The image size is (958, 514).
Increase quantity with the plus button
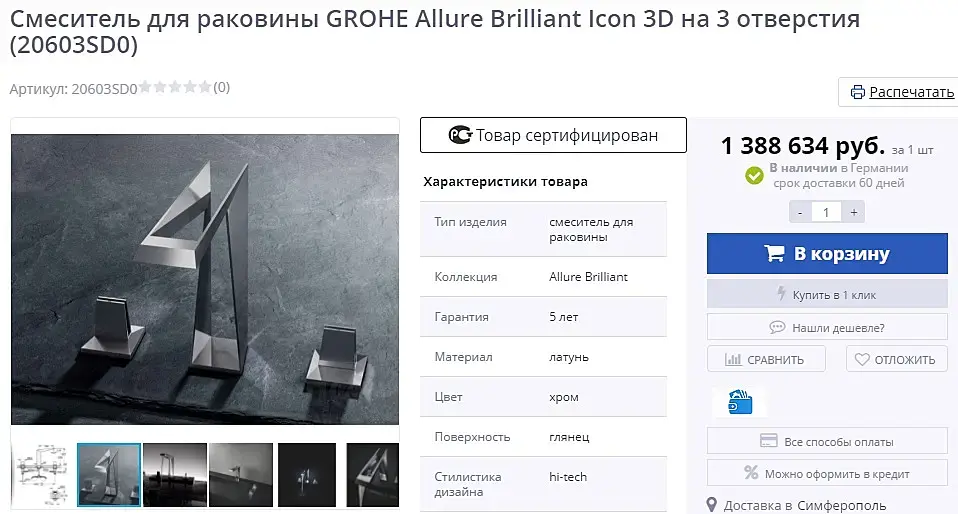(x=854, y=212)
